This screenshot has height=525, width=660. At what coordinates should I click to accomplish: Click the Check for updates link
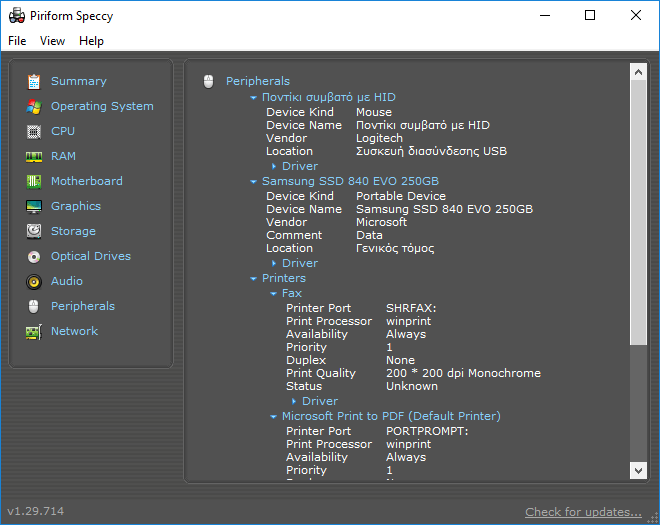583,512
